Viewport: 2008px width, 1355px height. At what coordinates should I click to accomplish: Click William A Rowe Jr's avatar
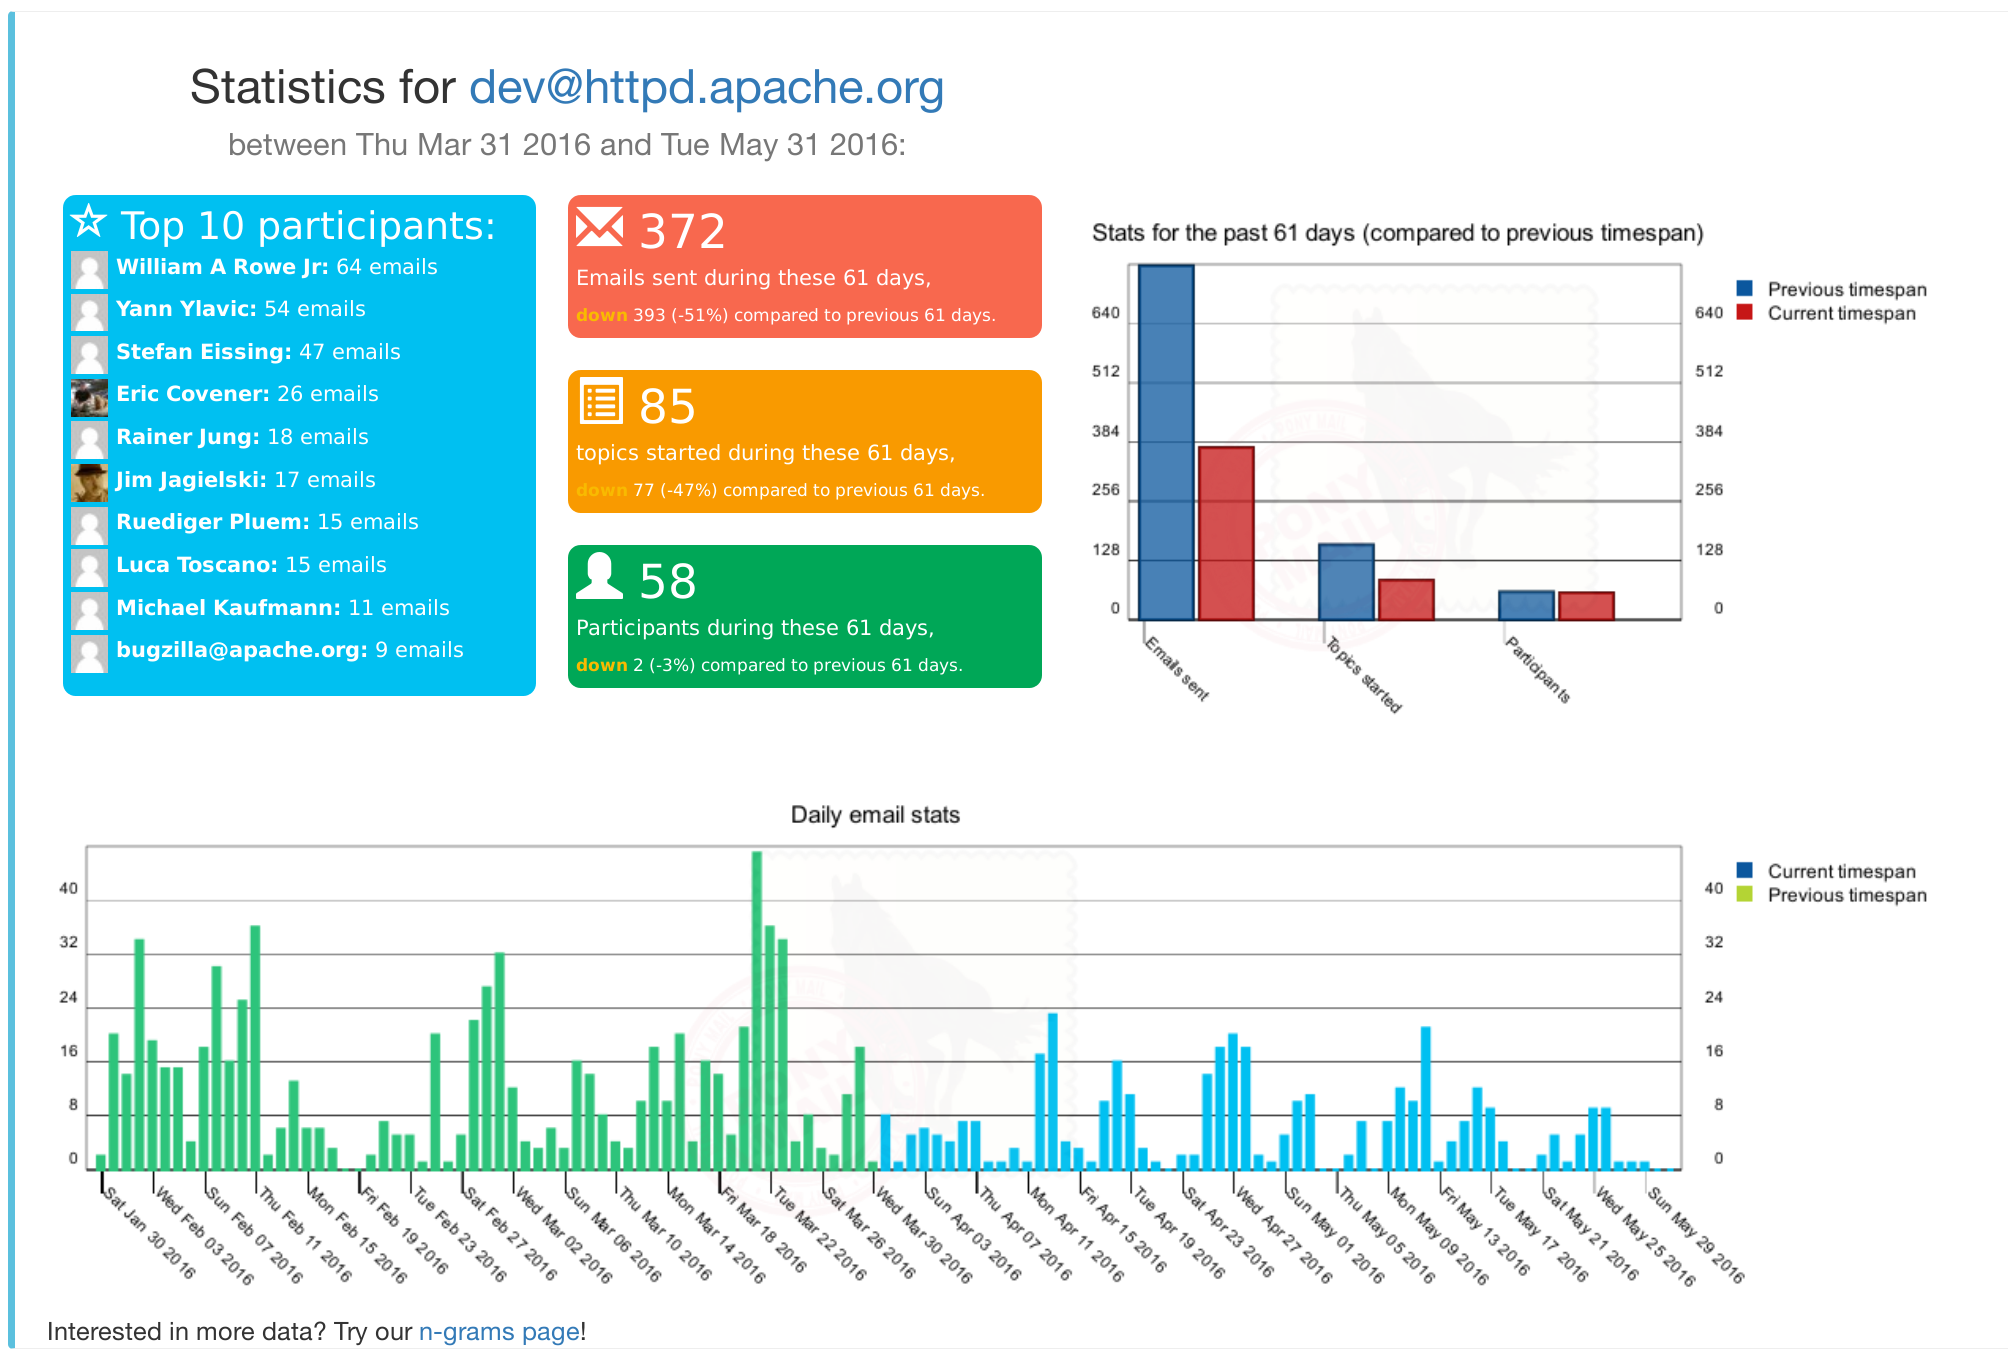pyautogui.click(x=89, y=270)
